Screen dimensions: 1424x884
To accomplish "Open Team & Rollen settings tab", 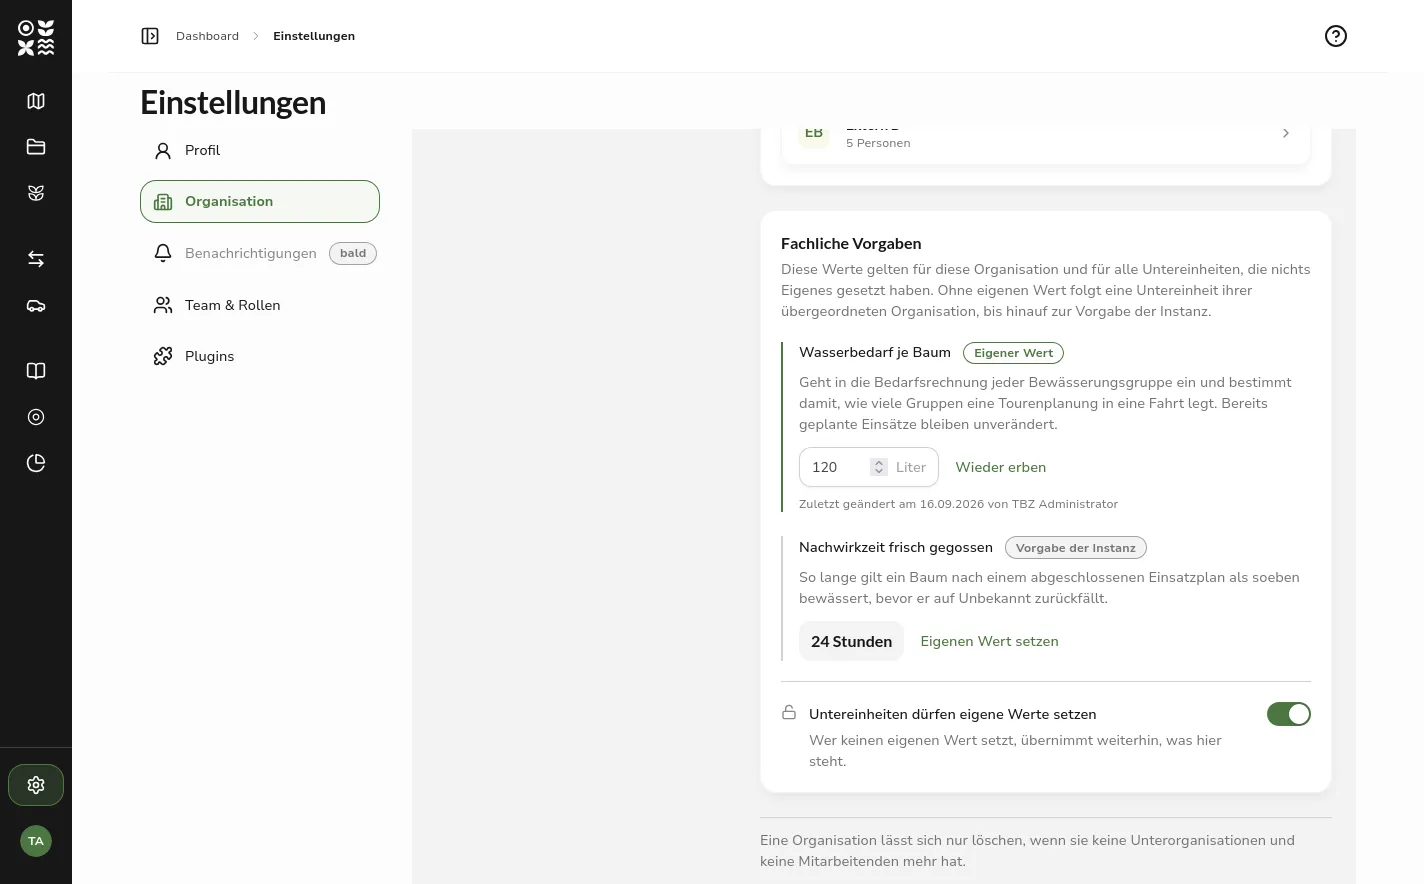I will (x=260, y=305).
